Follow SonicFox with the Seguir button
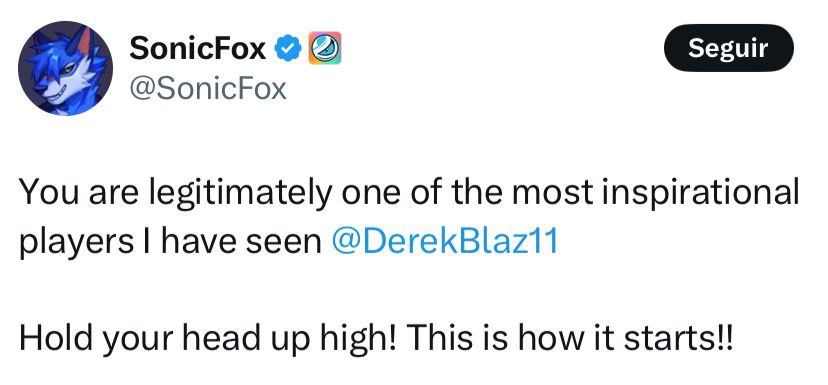This screenshot has width=828, height=385. (729, 48)
